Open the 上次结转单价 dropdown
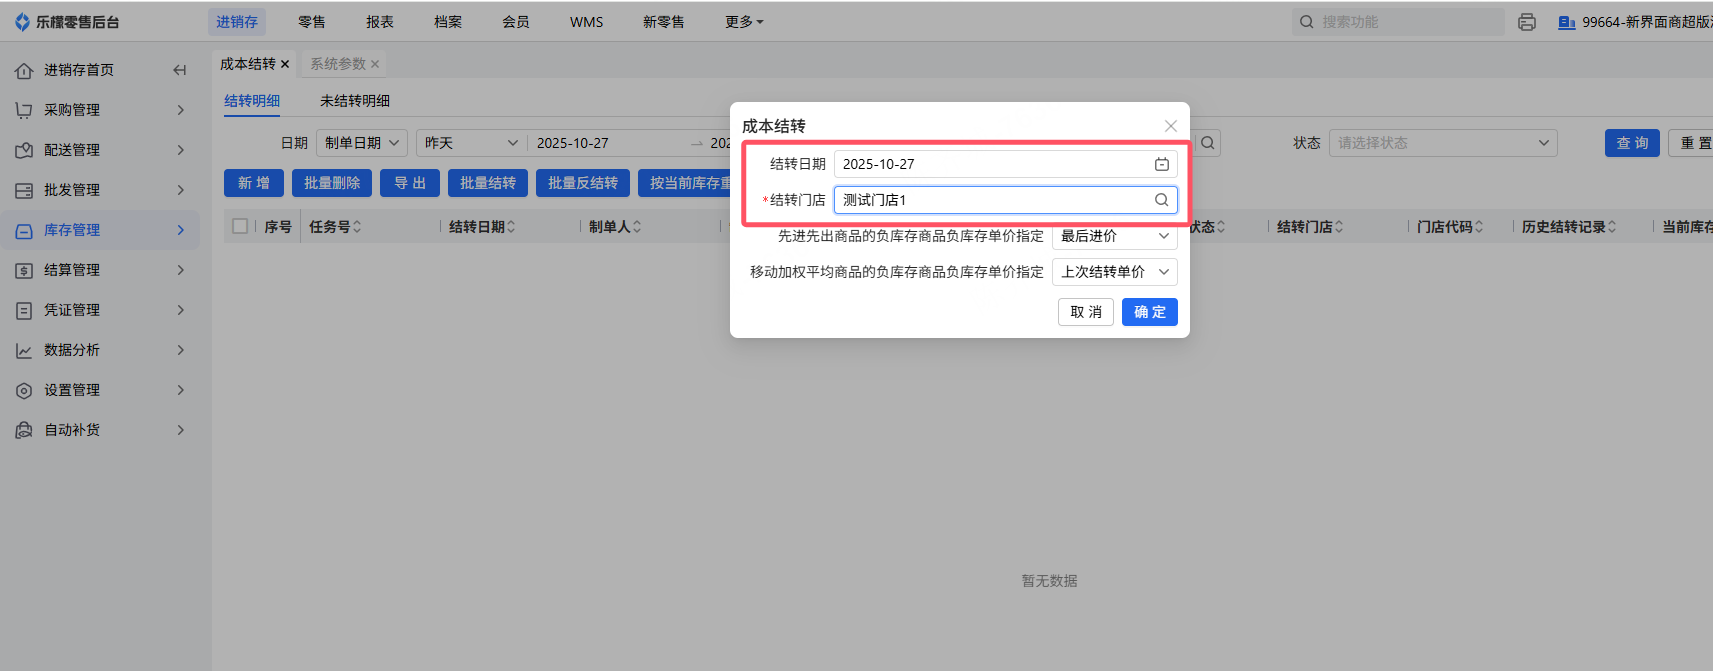 [x=1114, y=272]
